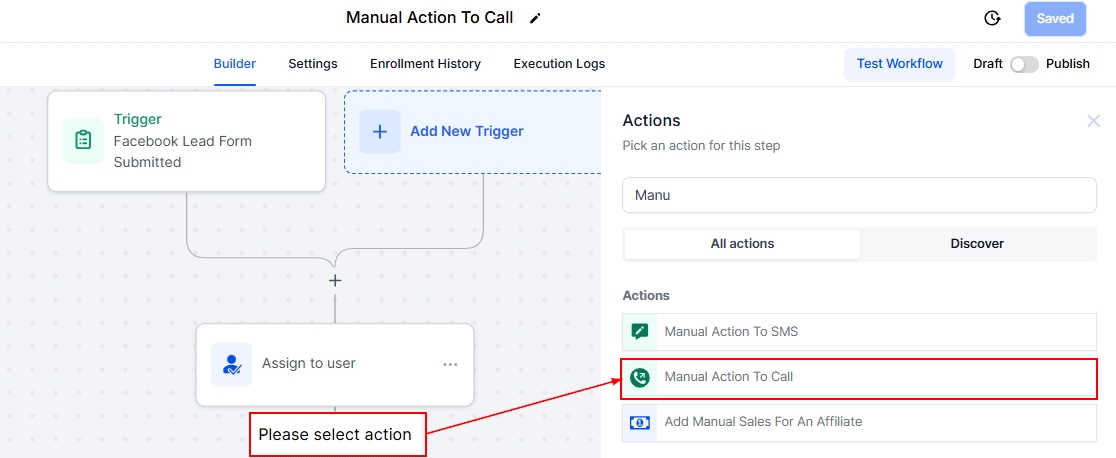Switch to the Settings tab
This screenshot has width=1116, height=458.
(313, 64)
